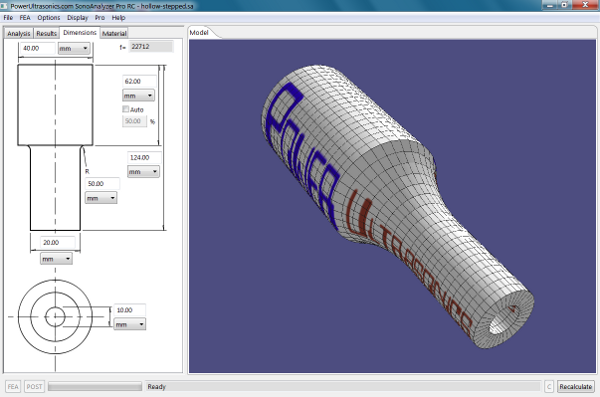Expand the unit dropdown under 124.00 length
The width and height of the screenshot is (600, 397).
click(x=143, y=172)
